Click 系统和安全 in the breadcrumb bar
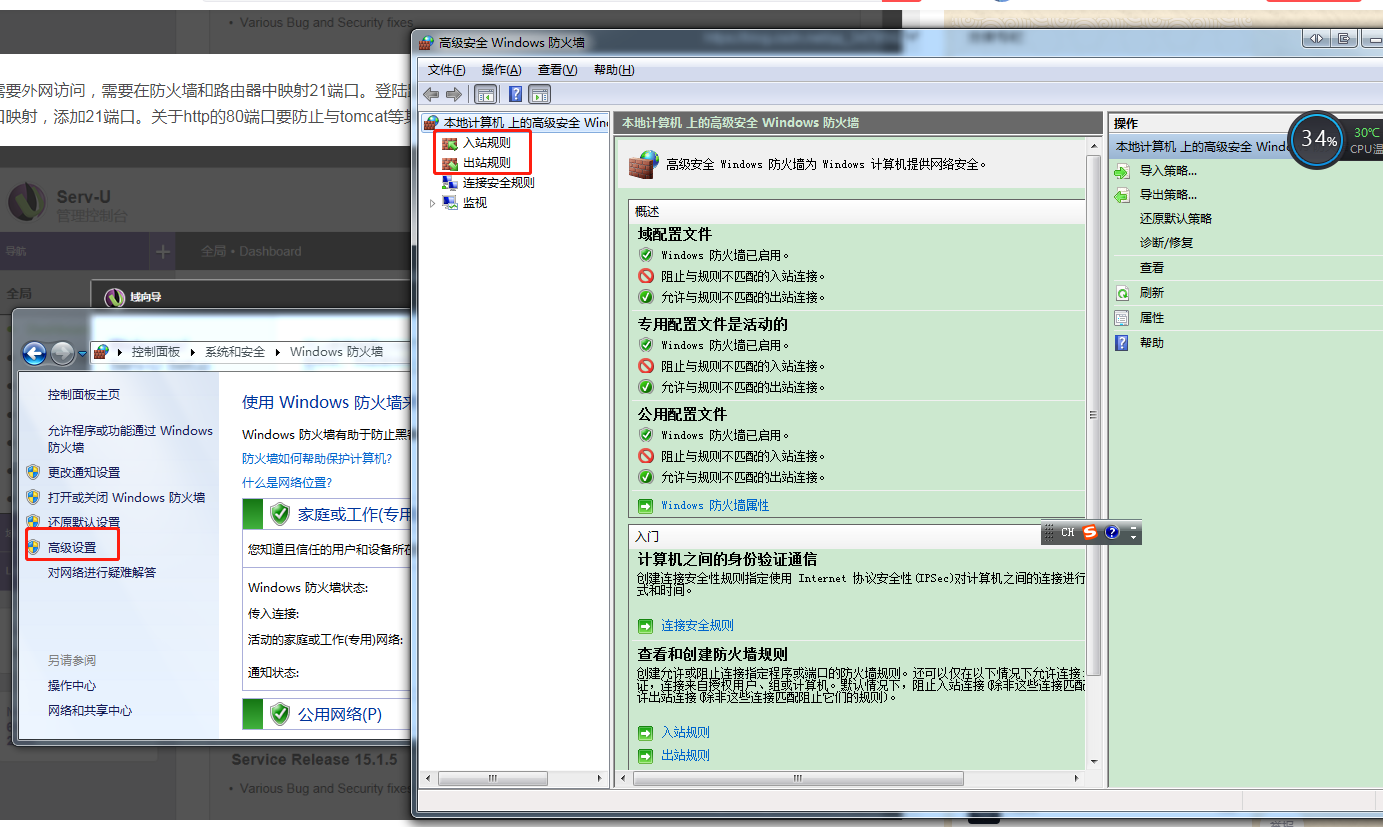 (x=235, y=352)
